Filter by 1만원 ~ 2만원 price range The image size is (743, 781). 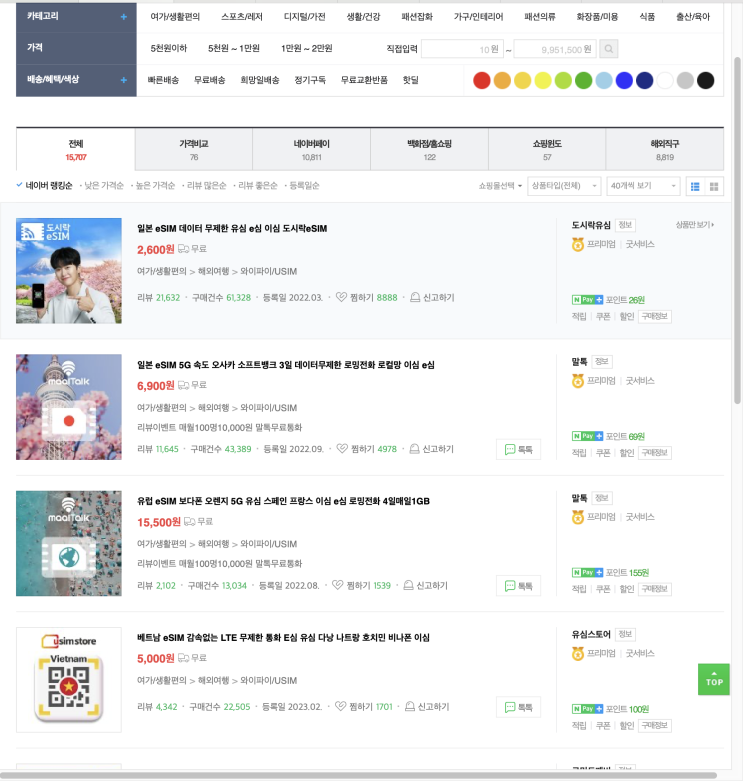[306, 48]
